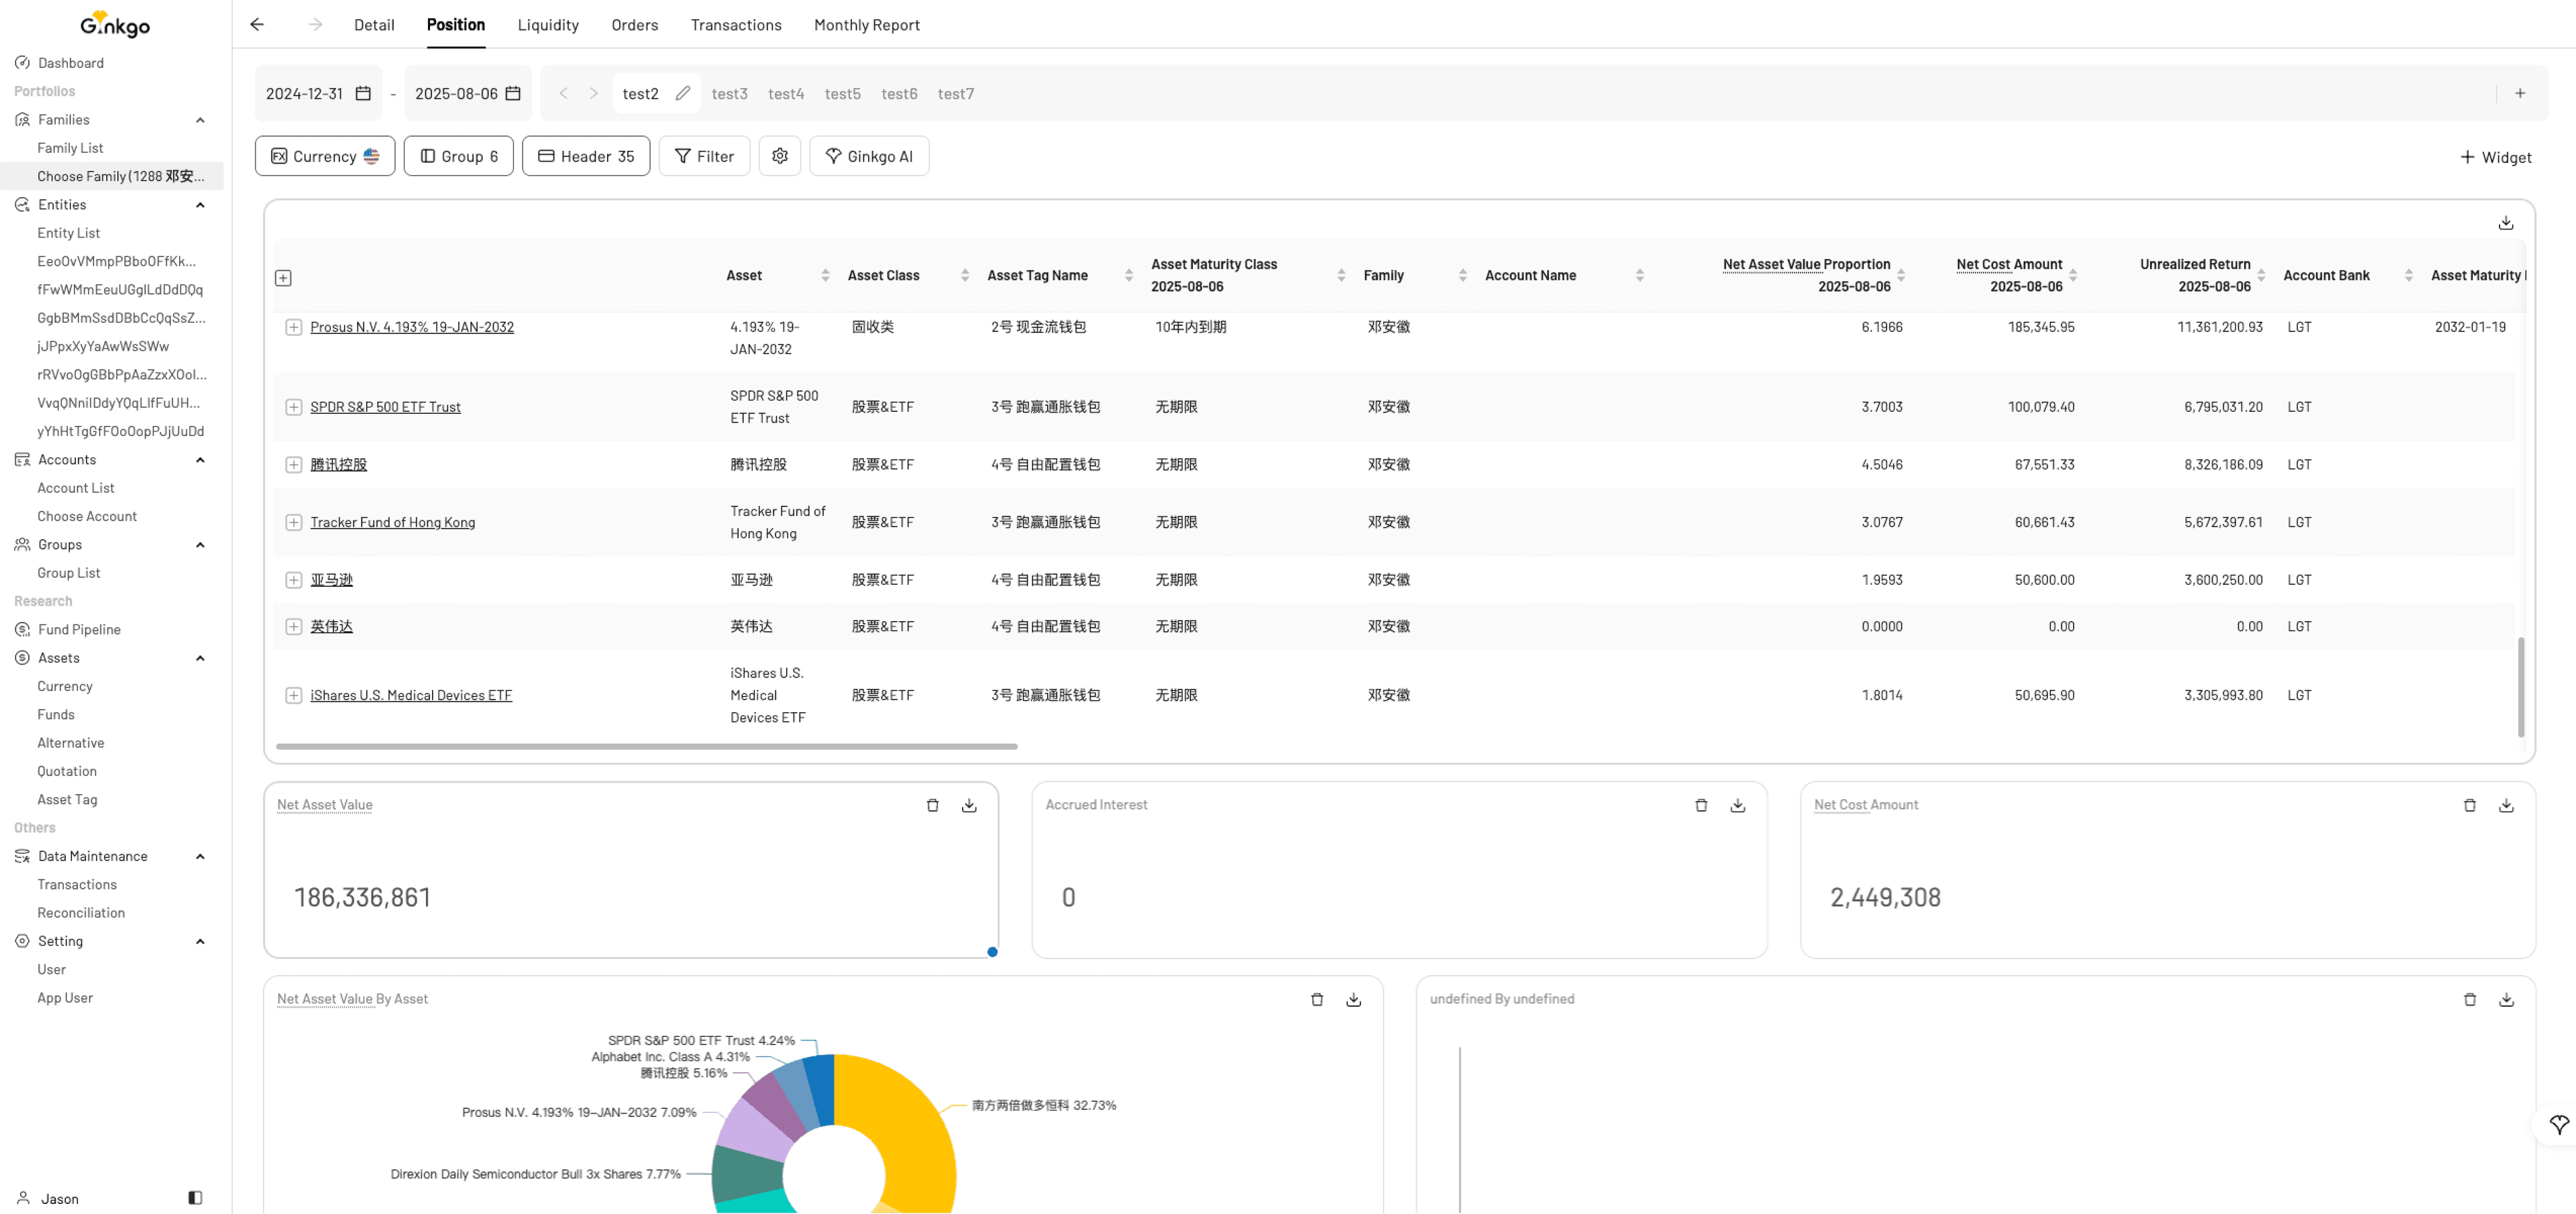Delete the Net Cost Amount widget

[x=2470, y=805]
